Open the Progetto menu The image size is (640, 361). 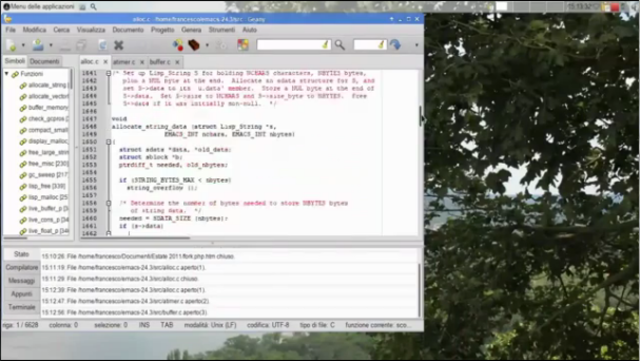[x=162, y=30]
